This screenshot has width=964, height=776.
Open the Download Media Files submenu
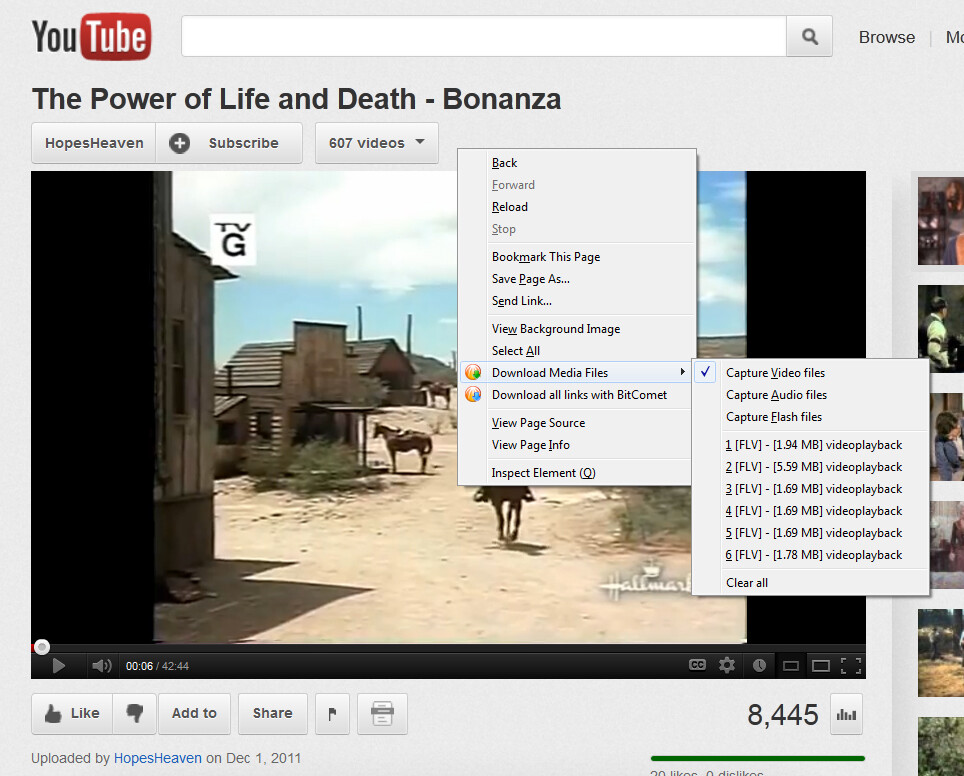(x=550, y=373)
